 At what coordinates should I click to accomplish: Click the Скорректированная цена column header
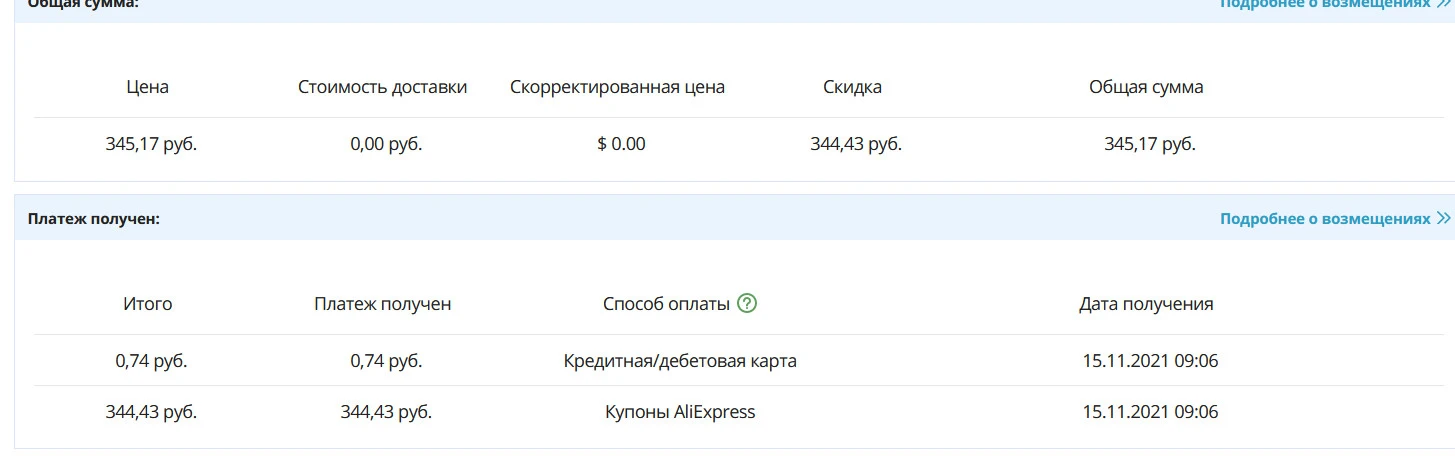[617, 87]
